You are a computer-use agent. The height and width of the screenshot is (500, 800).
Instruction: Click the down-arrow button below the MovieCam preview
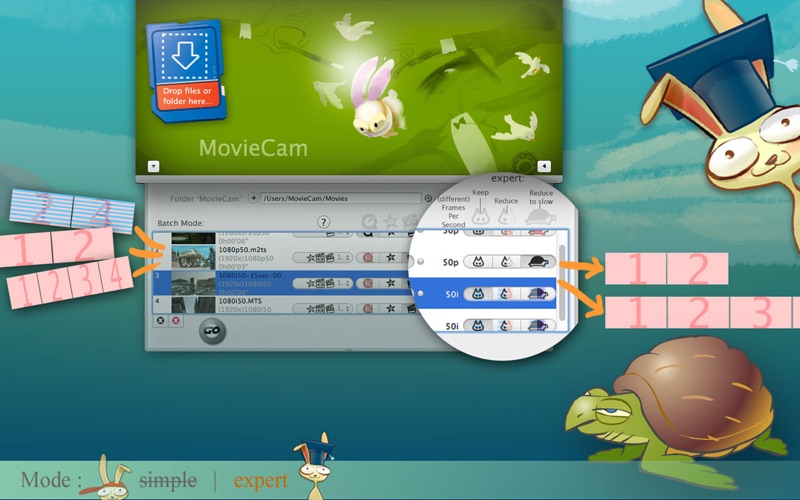pos(154,166)
